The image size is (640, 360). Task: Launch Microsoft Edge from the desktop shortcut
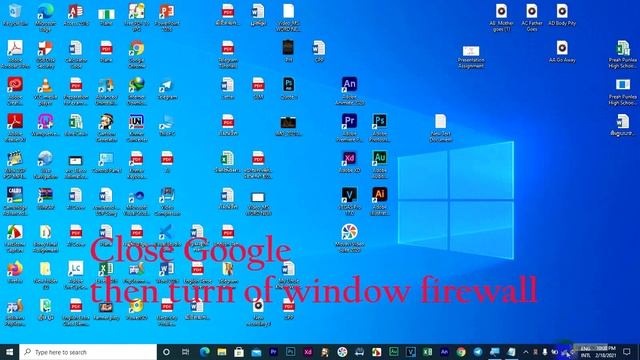click(x=45, y=18)
